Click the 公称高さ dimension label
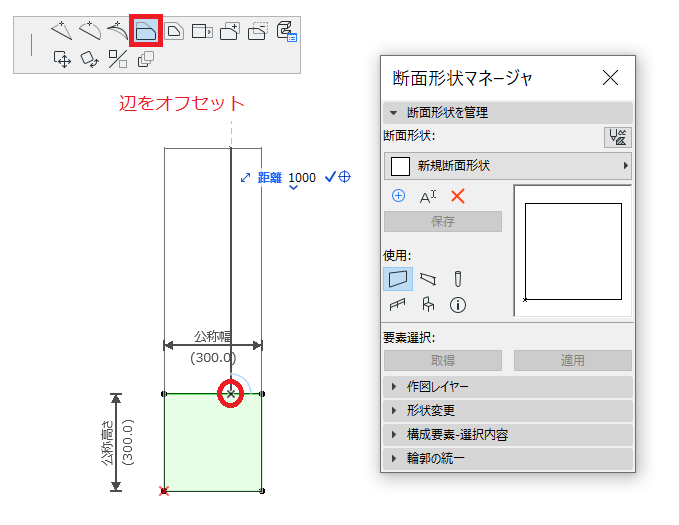This screenshot has height=525, width=679. (107, 442)
